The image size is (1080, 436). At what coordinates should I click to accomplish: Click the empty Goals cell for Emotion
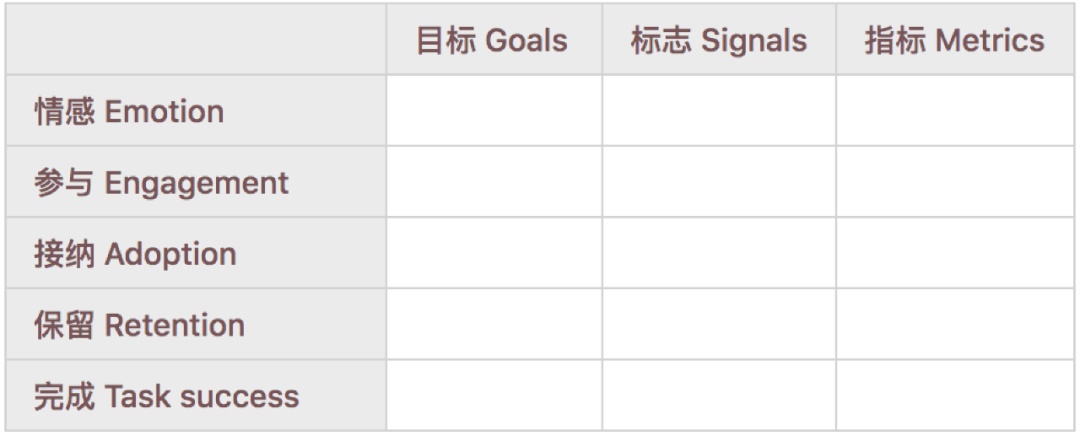[494, 111]
